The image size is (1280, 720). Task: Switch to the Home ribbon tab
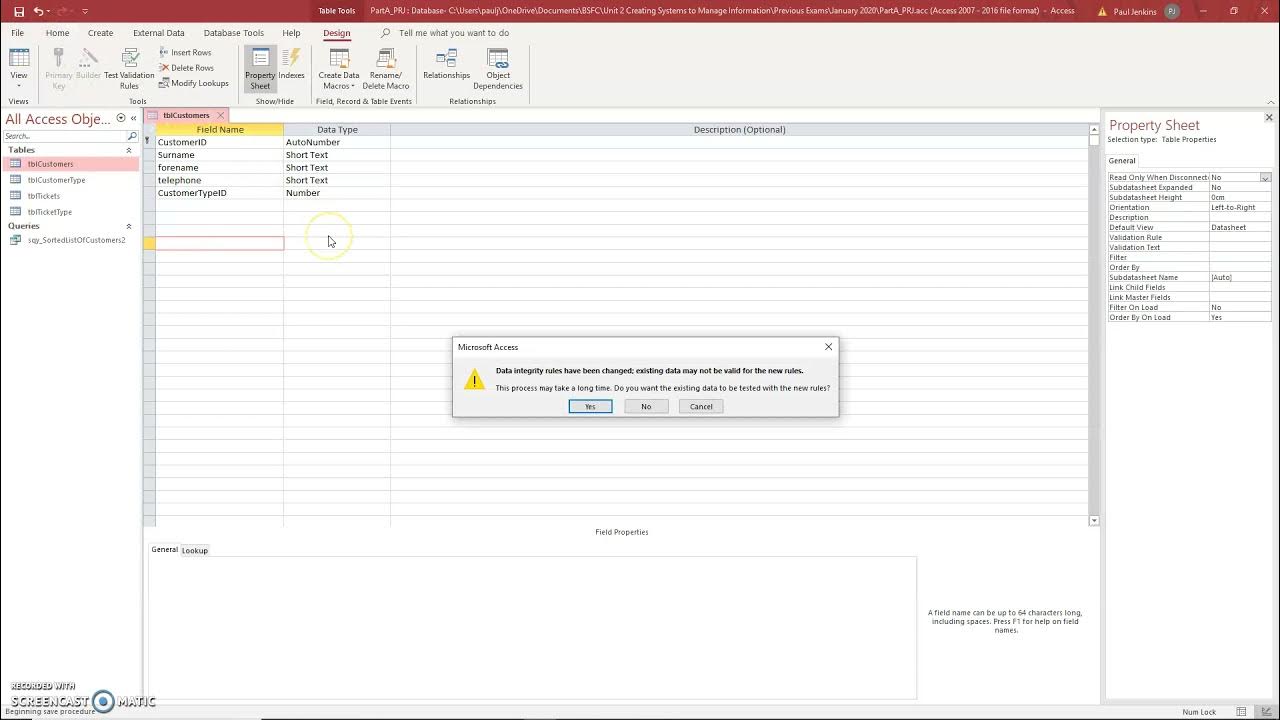point(57,33)
